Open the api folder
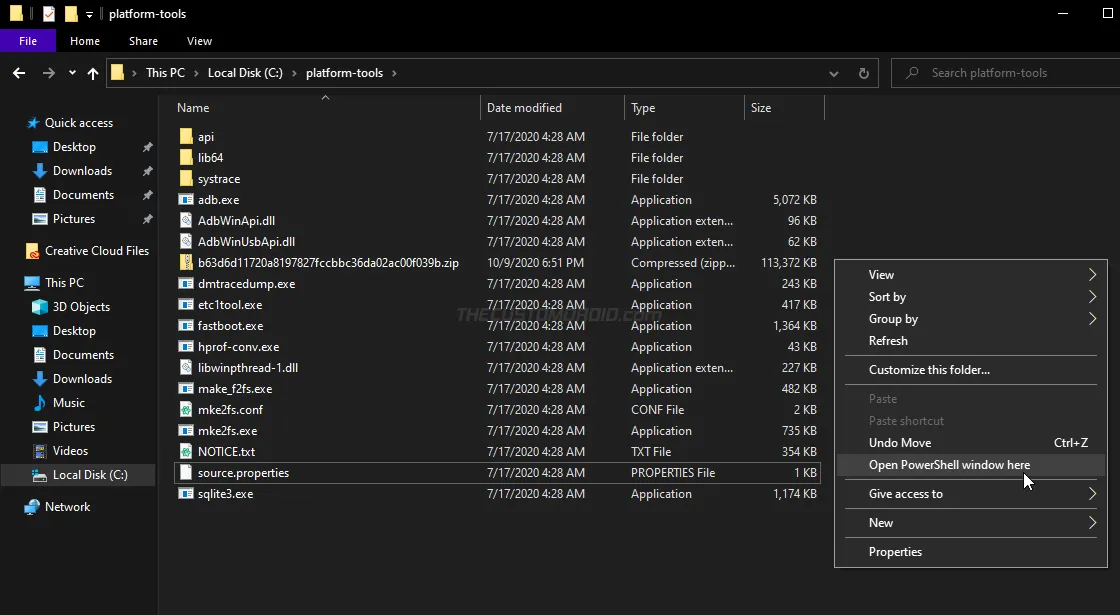 tap(207, 136)
